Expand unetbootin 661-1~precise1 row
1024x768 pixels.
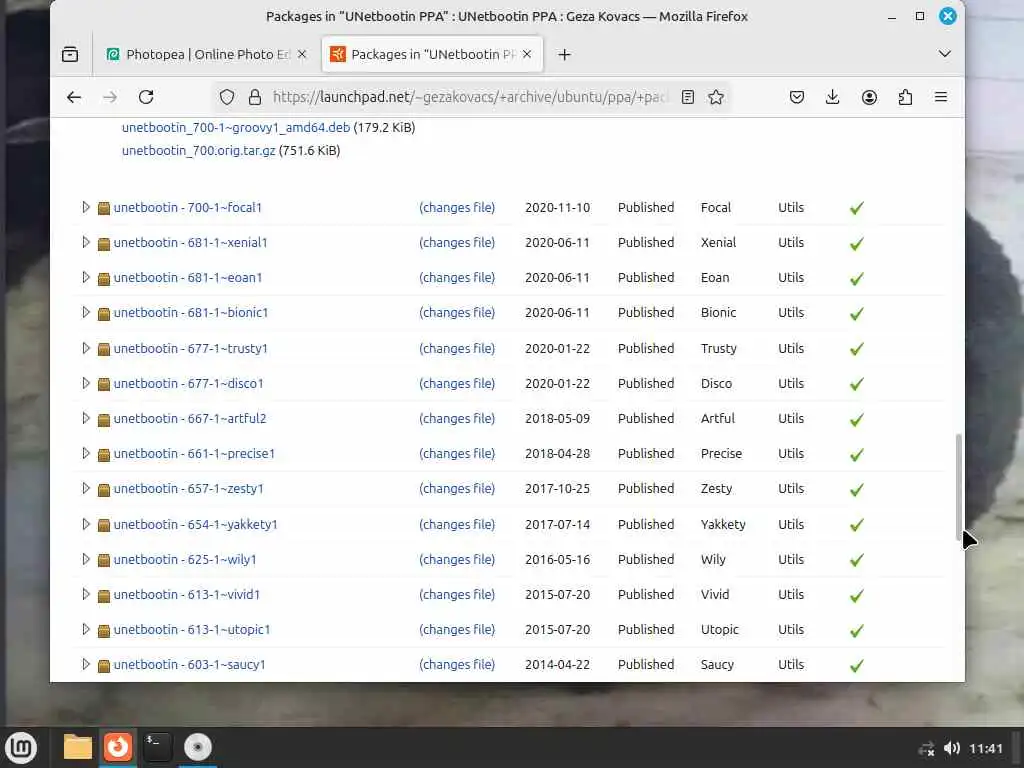[x=86, y=453]
